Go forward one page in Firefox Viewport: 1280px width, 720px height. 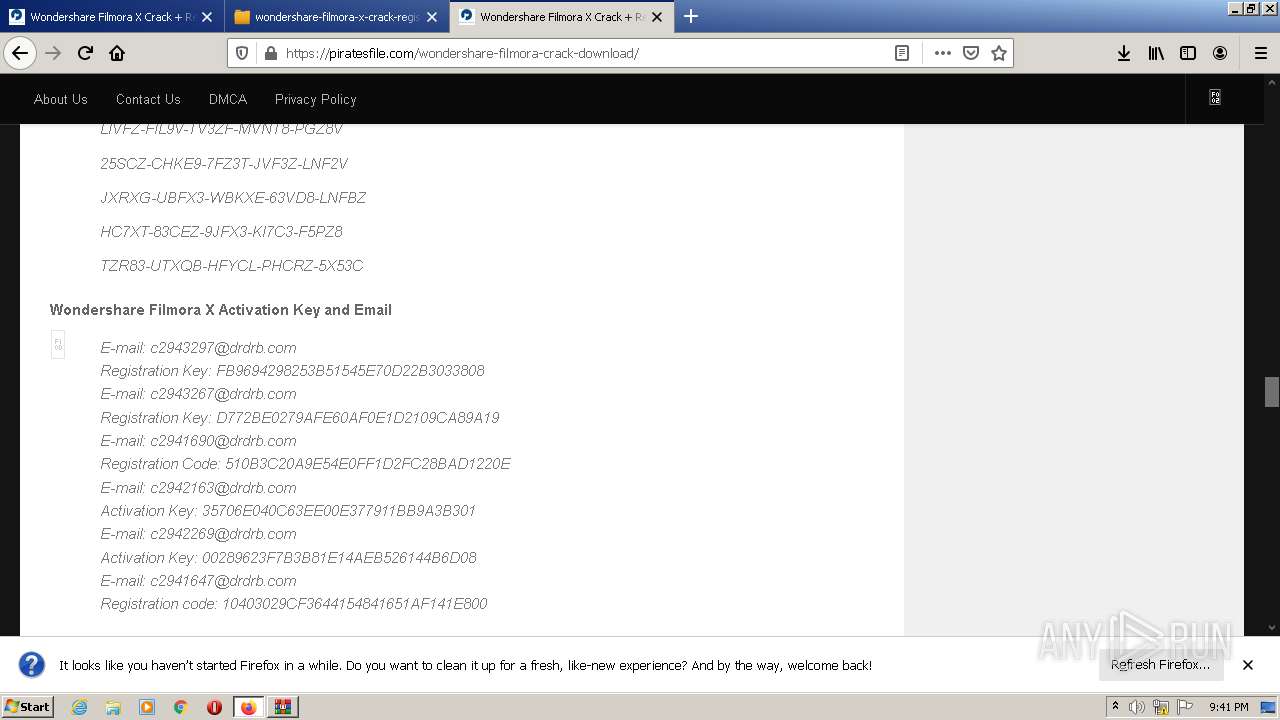coord(53,53)
